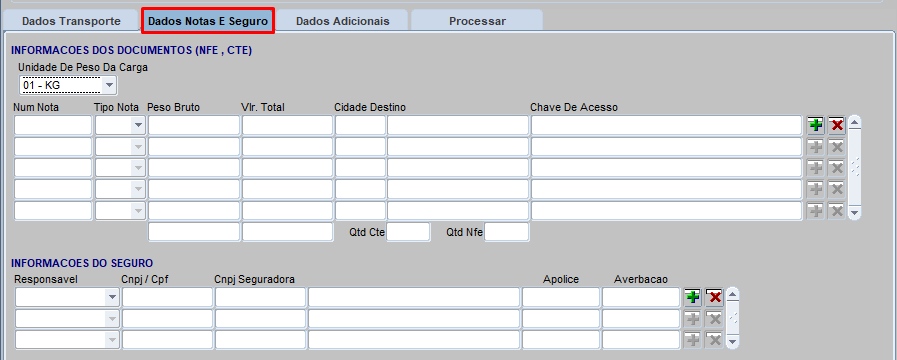Viewport: 897px width, 360px height.
Task: Click the Qtd Cte field
Action: pos(408,232)
